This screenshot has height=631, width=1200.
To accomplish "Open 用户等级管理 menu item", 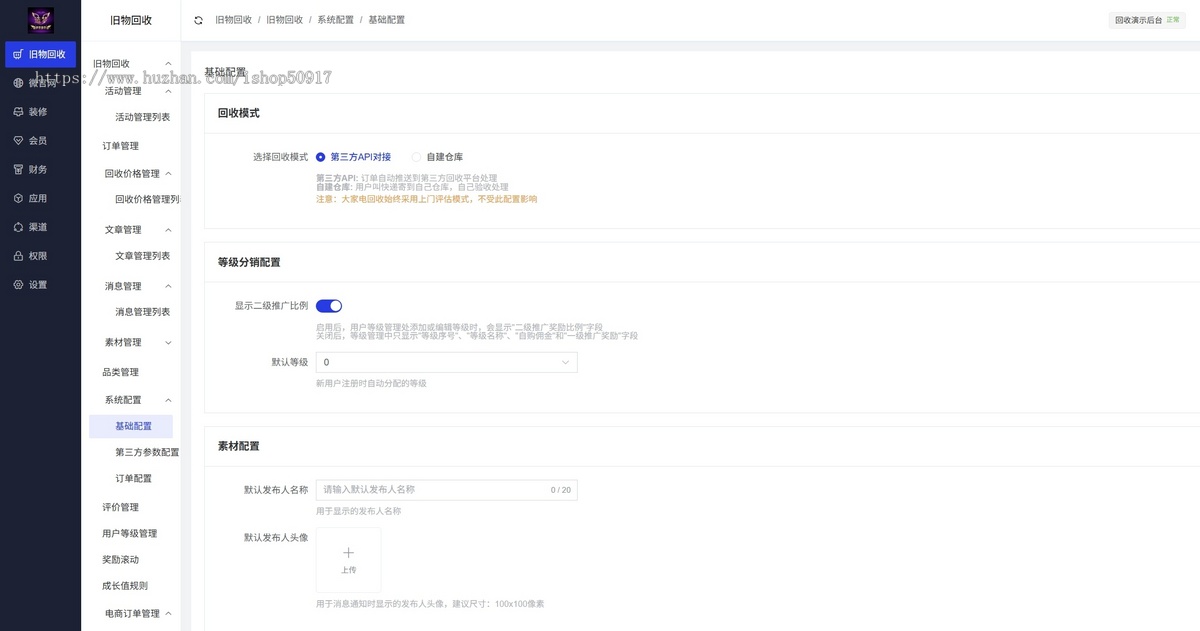I will 131,533.
